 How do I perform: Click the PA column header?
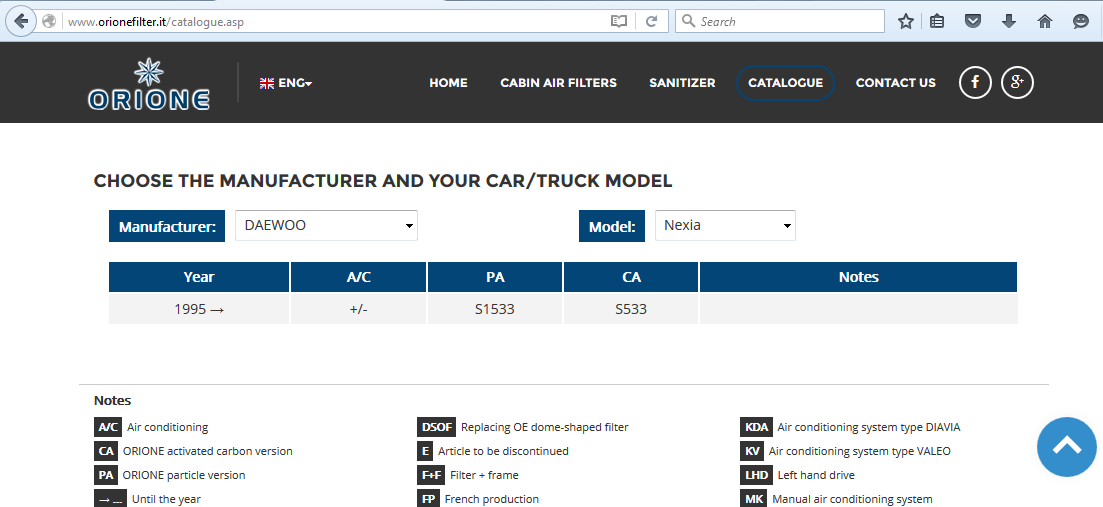coord(495,277)
